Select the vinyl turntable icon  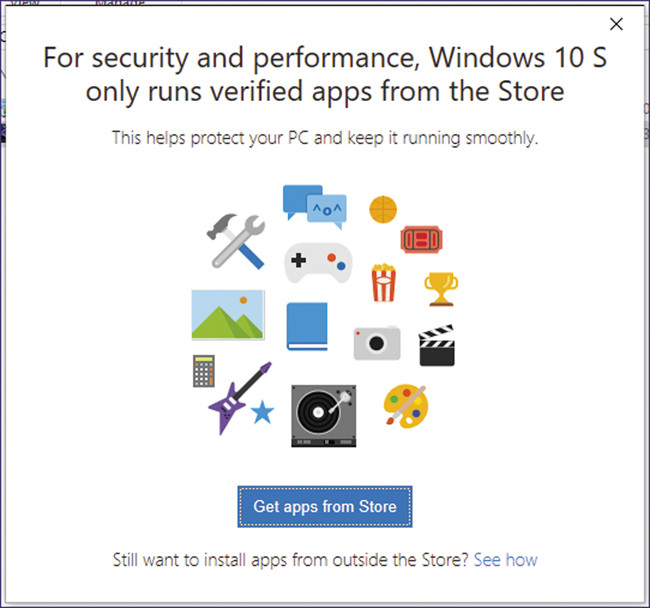(x=323, y=416)
